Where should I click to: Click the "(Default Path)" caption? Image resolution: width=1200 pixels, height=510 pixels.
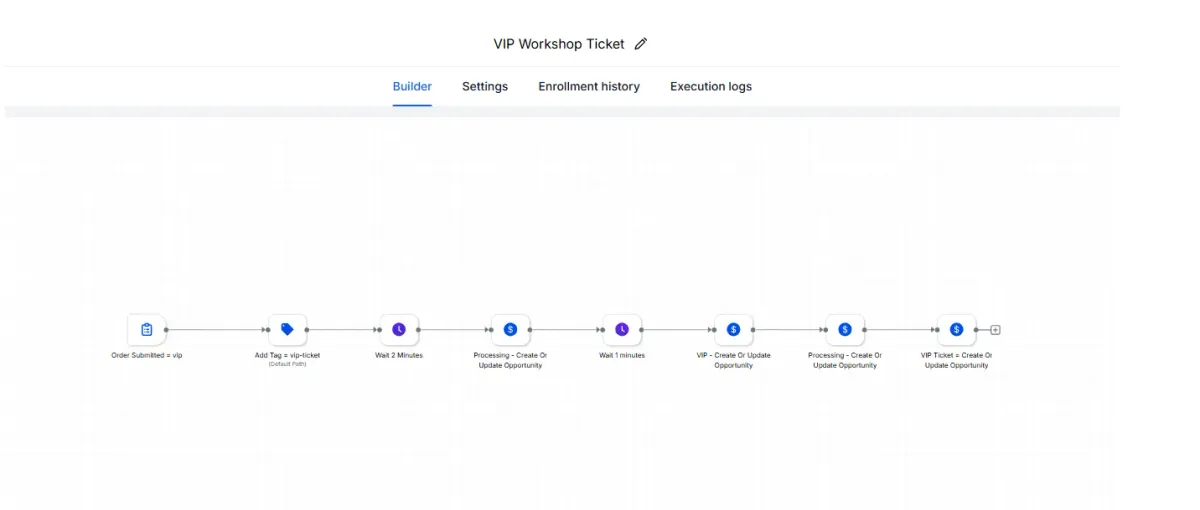click(x=287, y=364)
